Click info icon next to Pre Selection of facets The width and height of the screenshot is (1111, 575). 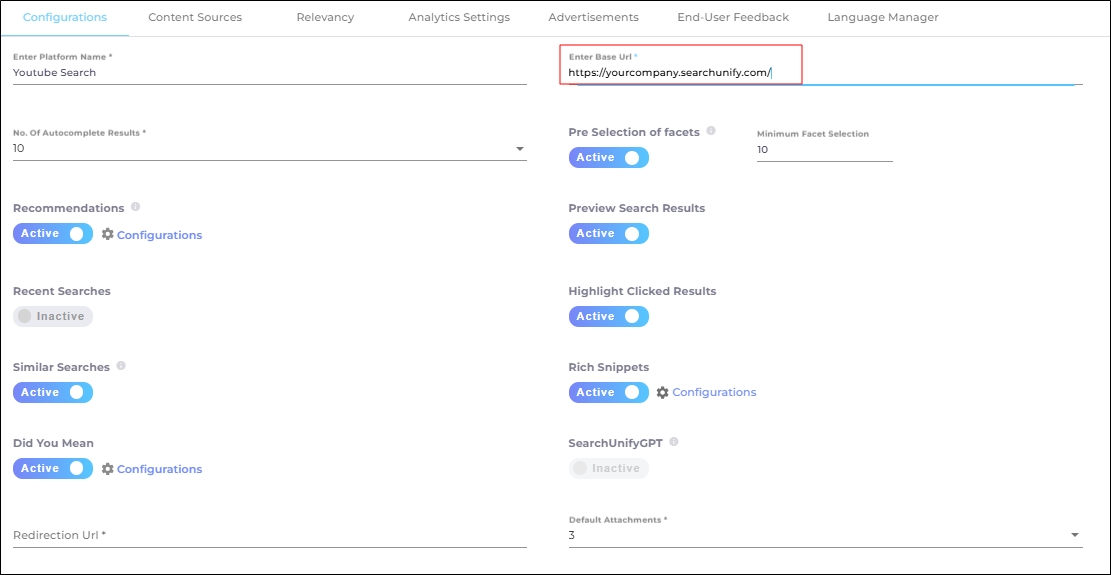pyautogui.click(x=711, y=131)
